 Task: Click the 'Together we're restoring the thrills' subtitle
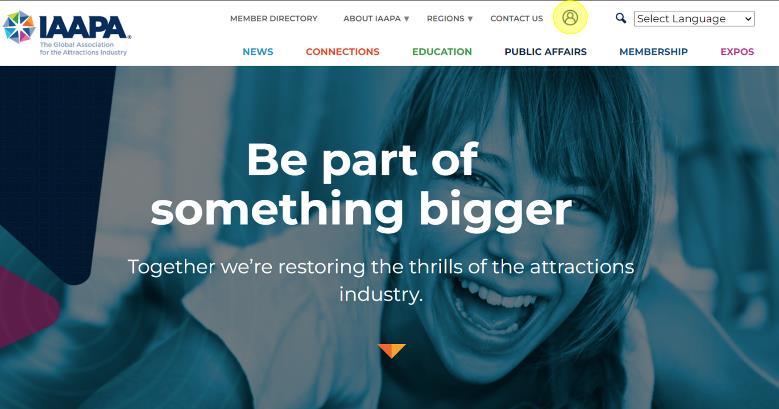click(x=381, y=280)
